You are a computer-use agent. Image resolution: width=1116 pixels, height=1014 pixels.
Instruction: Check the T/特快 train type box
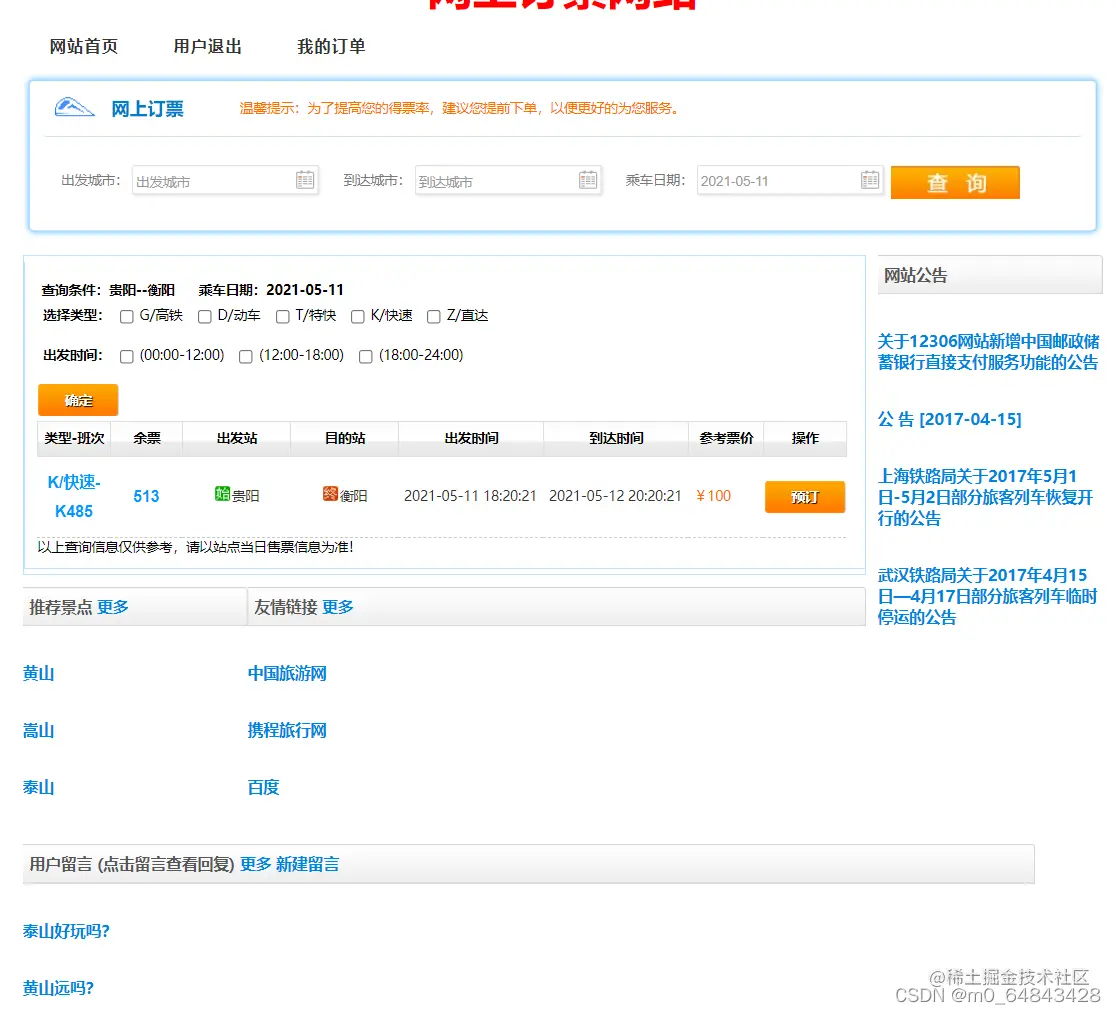point(283,317)
